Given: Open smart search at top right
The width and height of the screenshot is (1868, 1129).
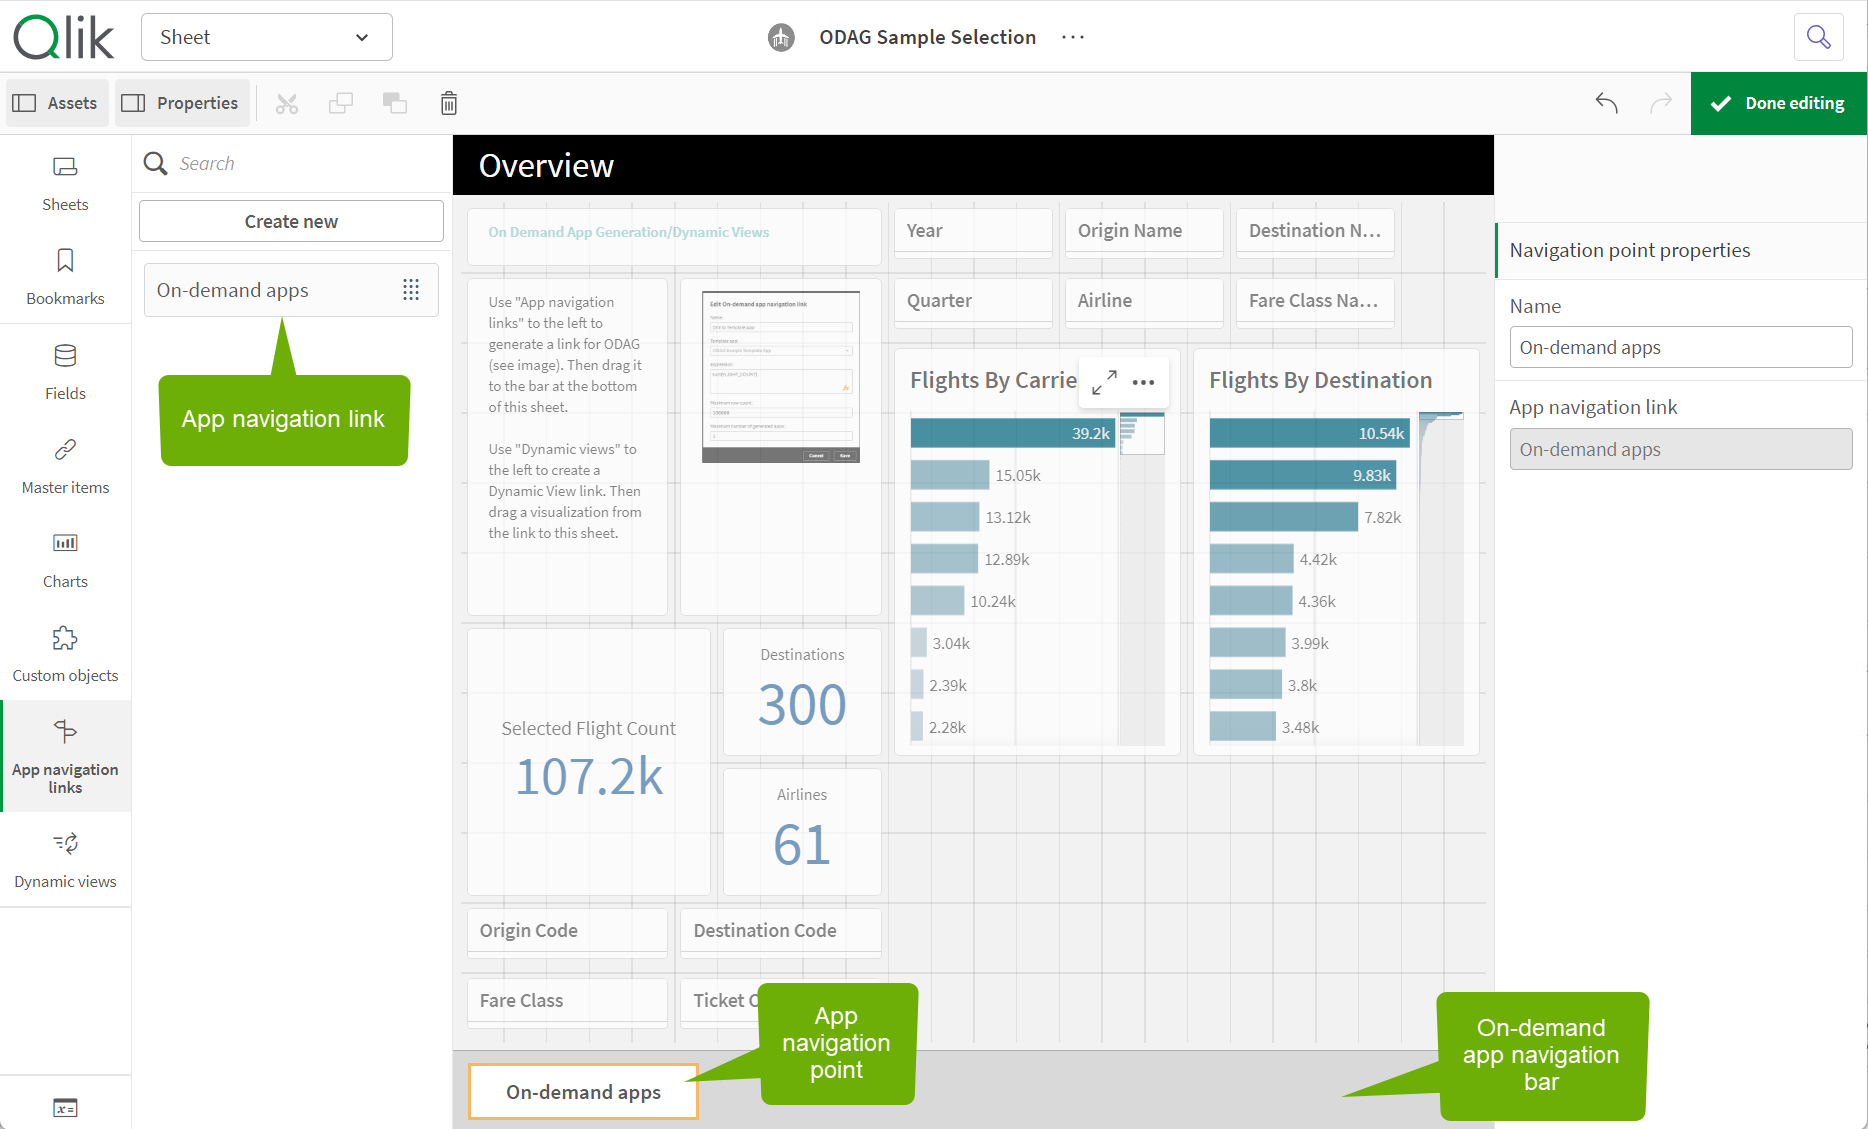Looking at the screenshot, I should tap(1818, 37).
